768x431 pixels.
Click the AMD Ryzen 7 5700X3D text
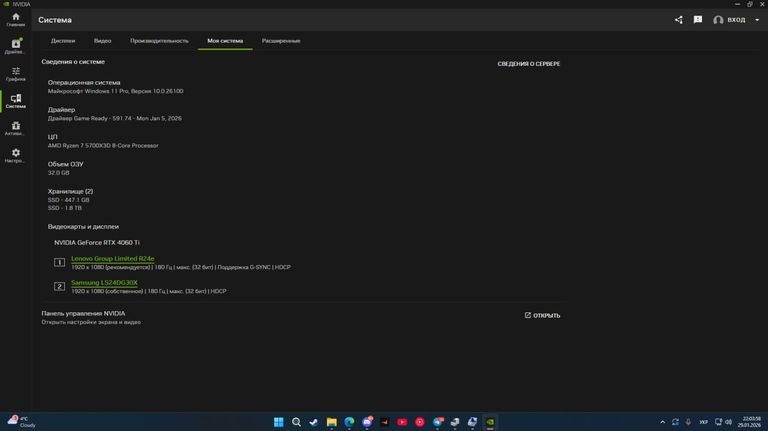pyautogui.click(x=103, y=145)
